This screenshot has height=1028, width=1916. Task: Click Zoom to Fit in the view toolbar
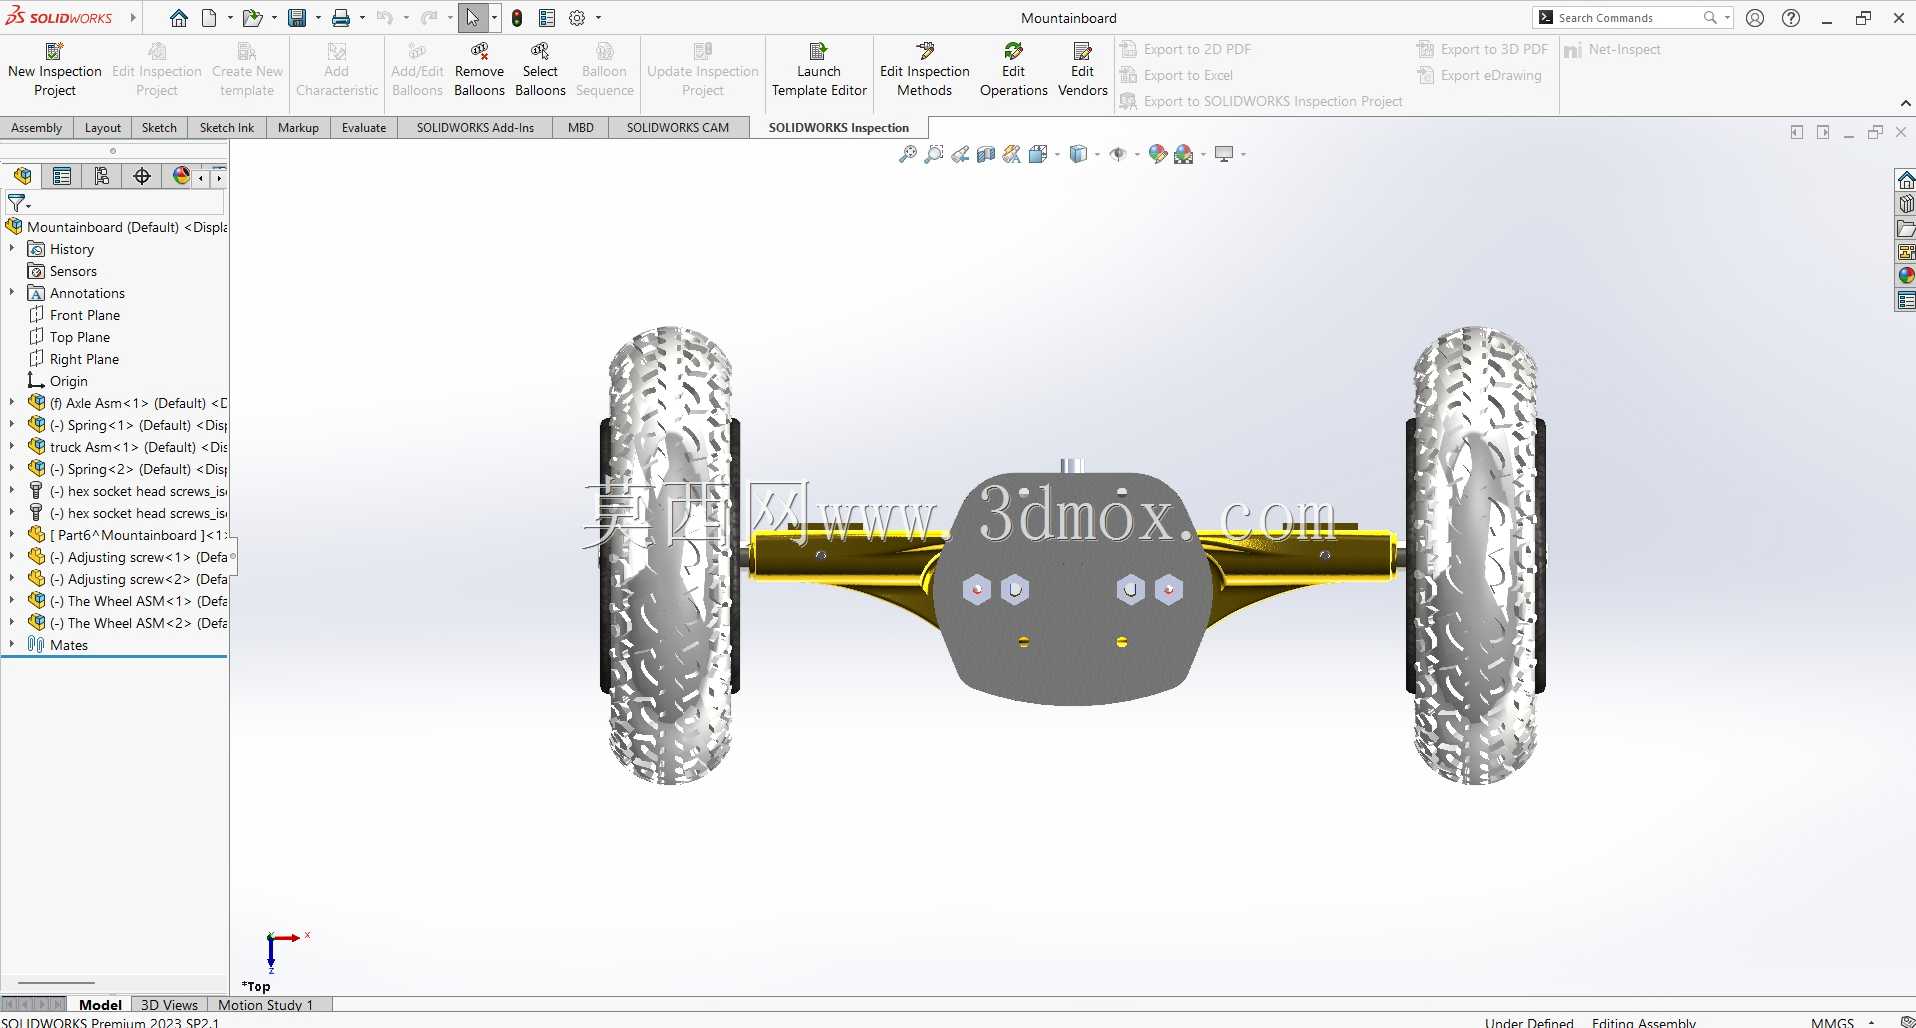coord(908,154)
